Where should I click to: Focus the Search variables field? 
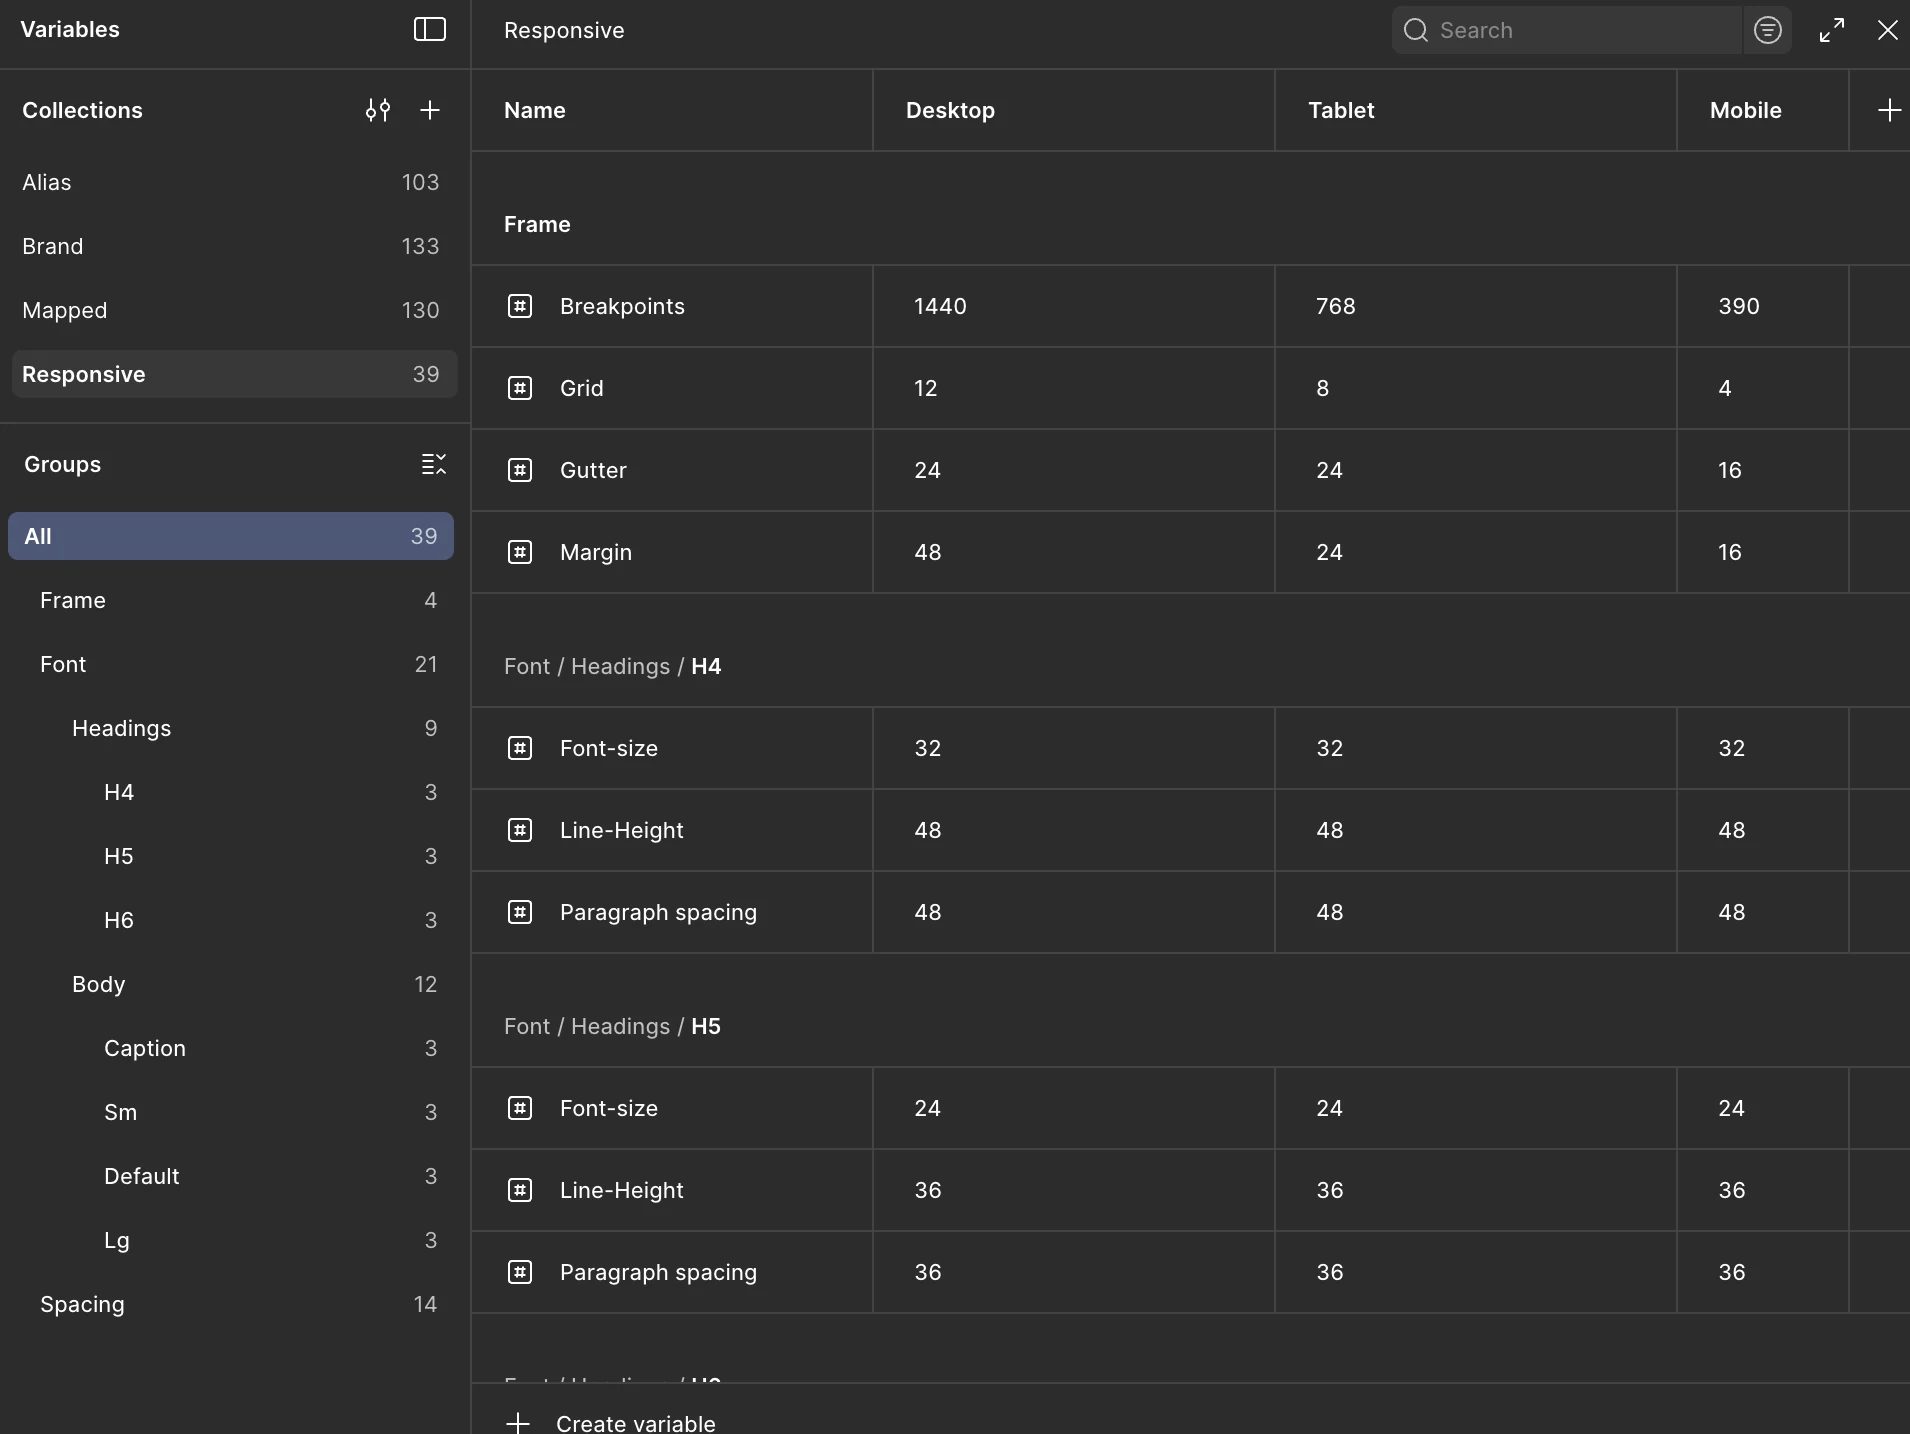[1567, 30]
